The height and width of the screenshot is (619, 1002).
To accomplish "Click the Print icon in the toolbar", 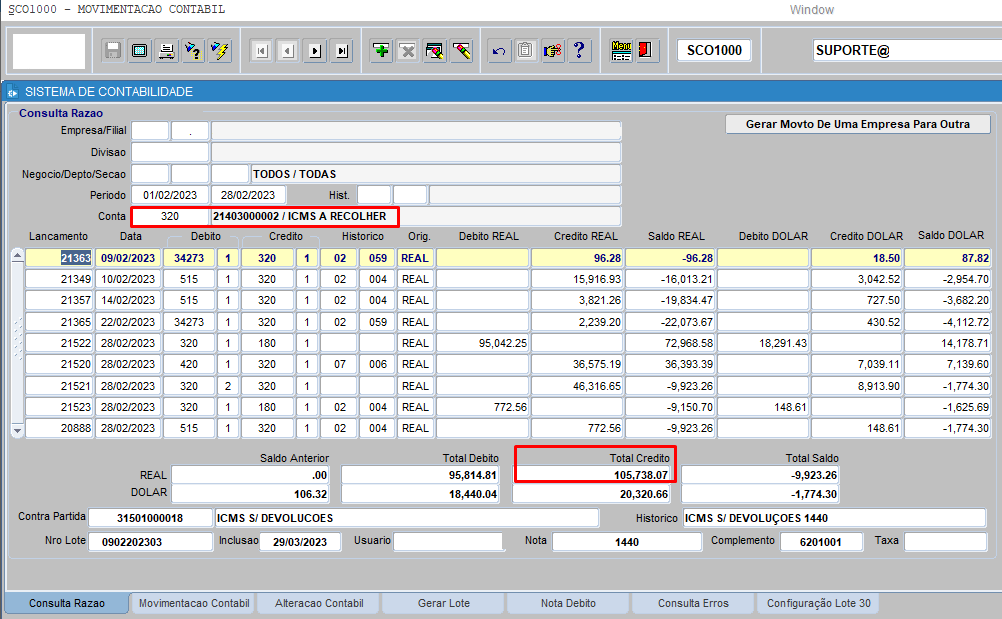I will 166,50.
